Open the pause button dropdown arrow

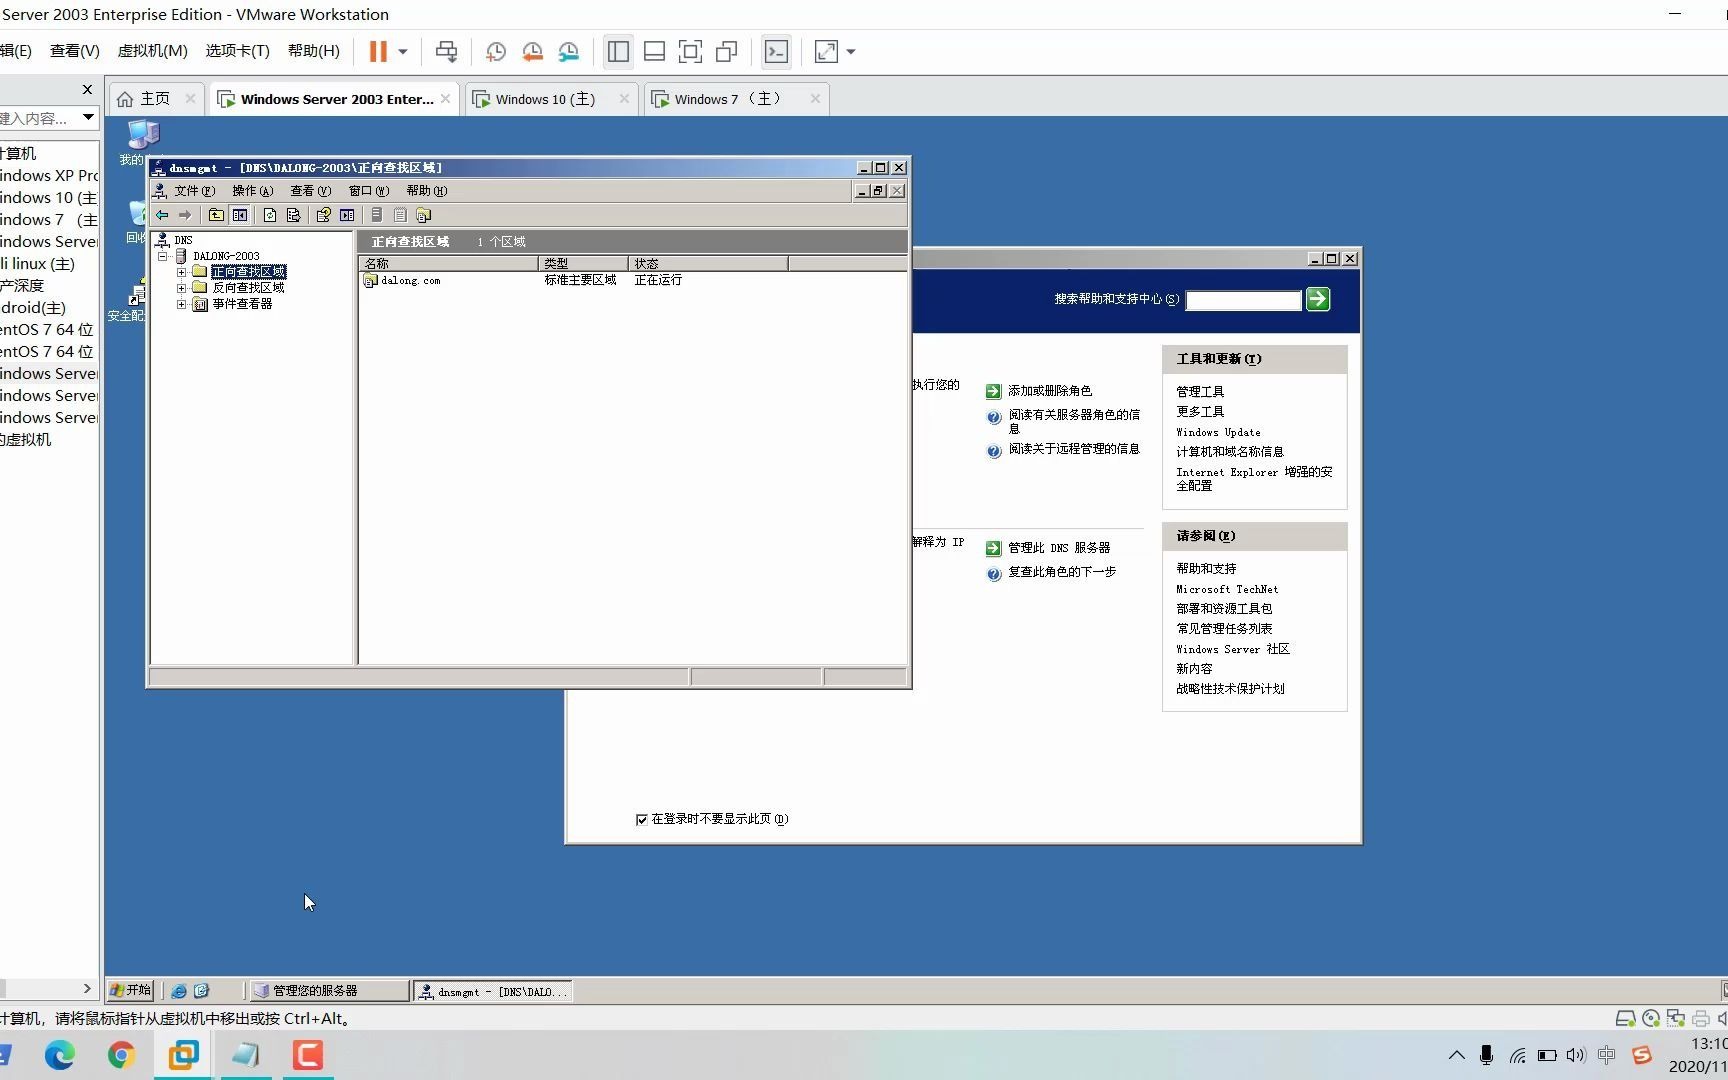(x=403, y=51)
